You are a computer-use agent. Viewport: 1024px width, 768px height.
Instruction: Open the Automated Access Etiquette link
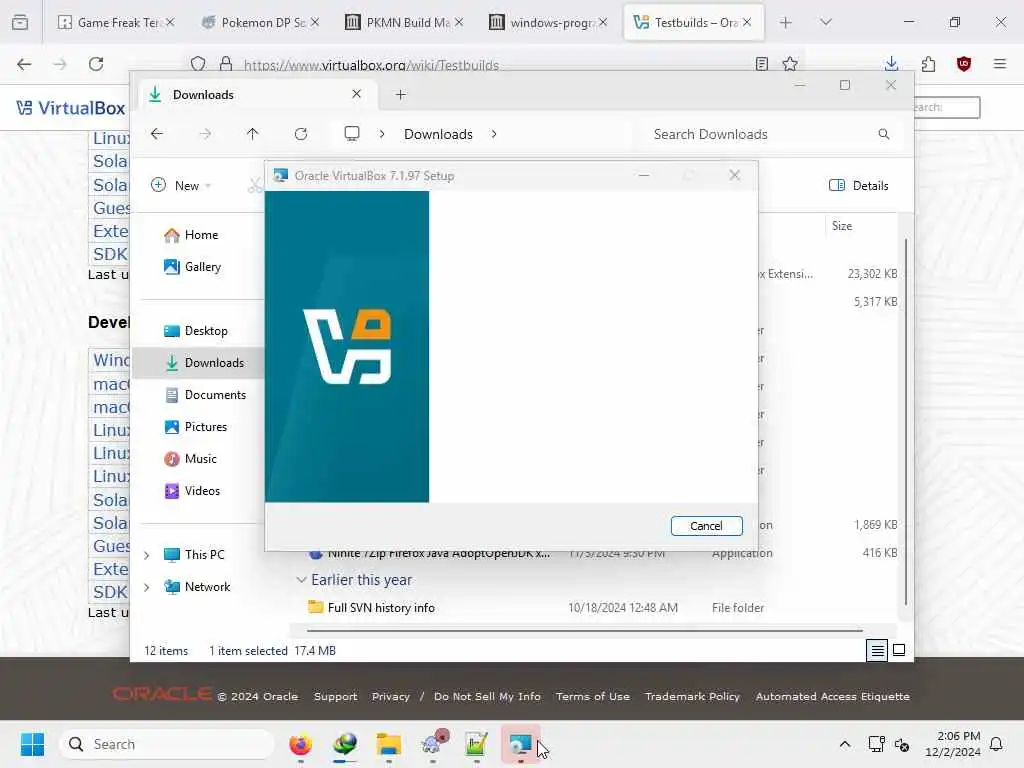click(833, 696)
